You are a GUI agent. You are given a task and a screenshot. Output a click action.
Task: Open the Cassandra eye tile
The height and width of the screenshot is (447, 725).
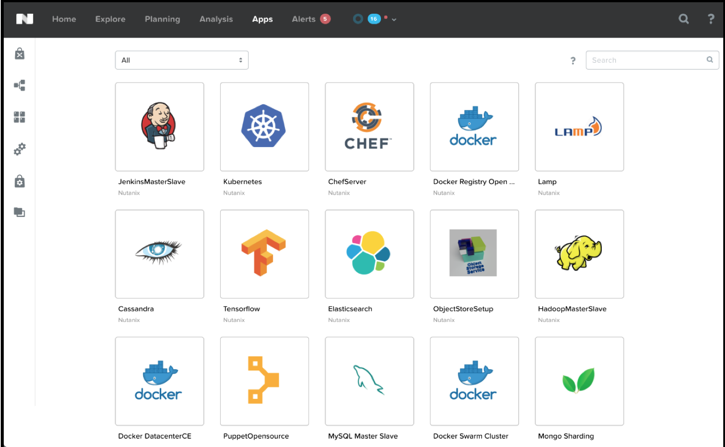(160, 254)
